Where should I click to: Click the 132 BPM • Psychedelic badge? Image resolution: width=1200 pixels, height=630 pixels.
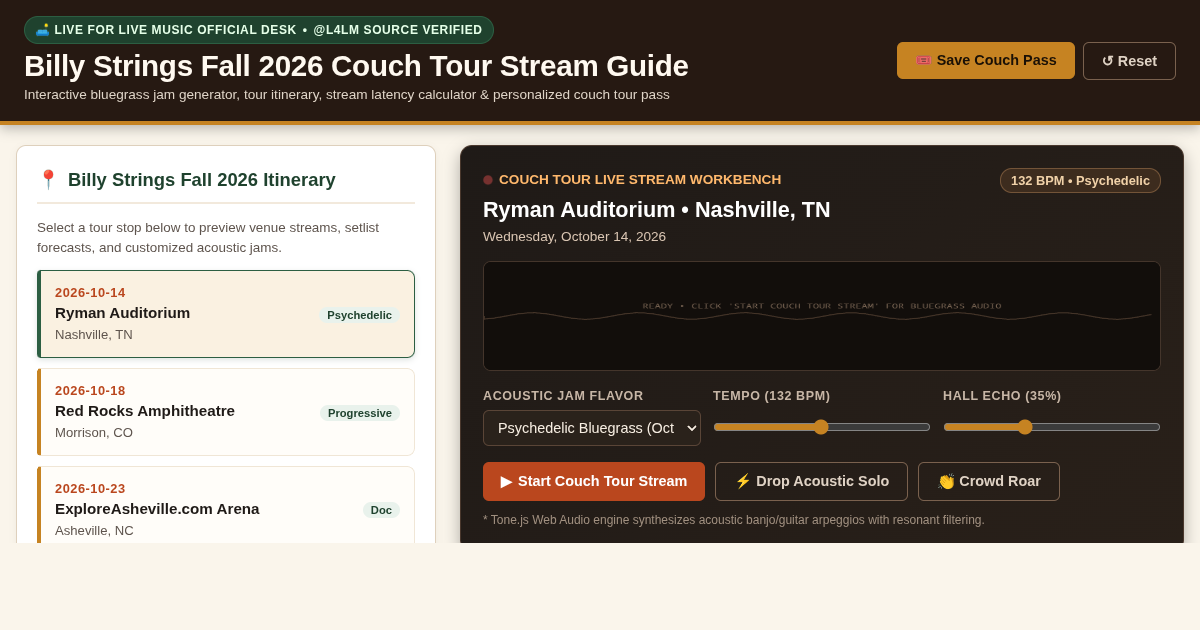coord(1080,181)
